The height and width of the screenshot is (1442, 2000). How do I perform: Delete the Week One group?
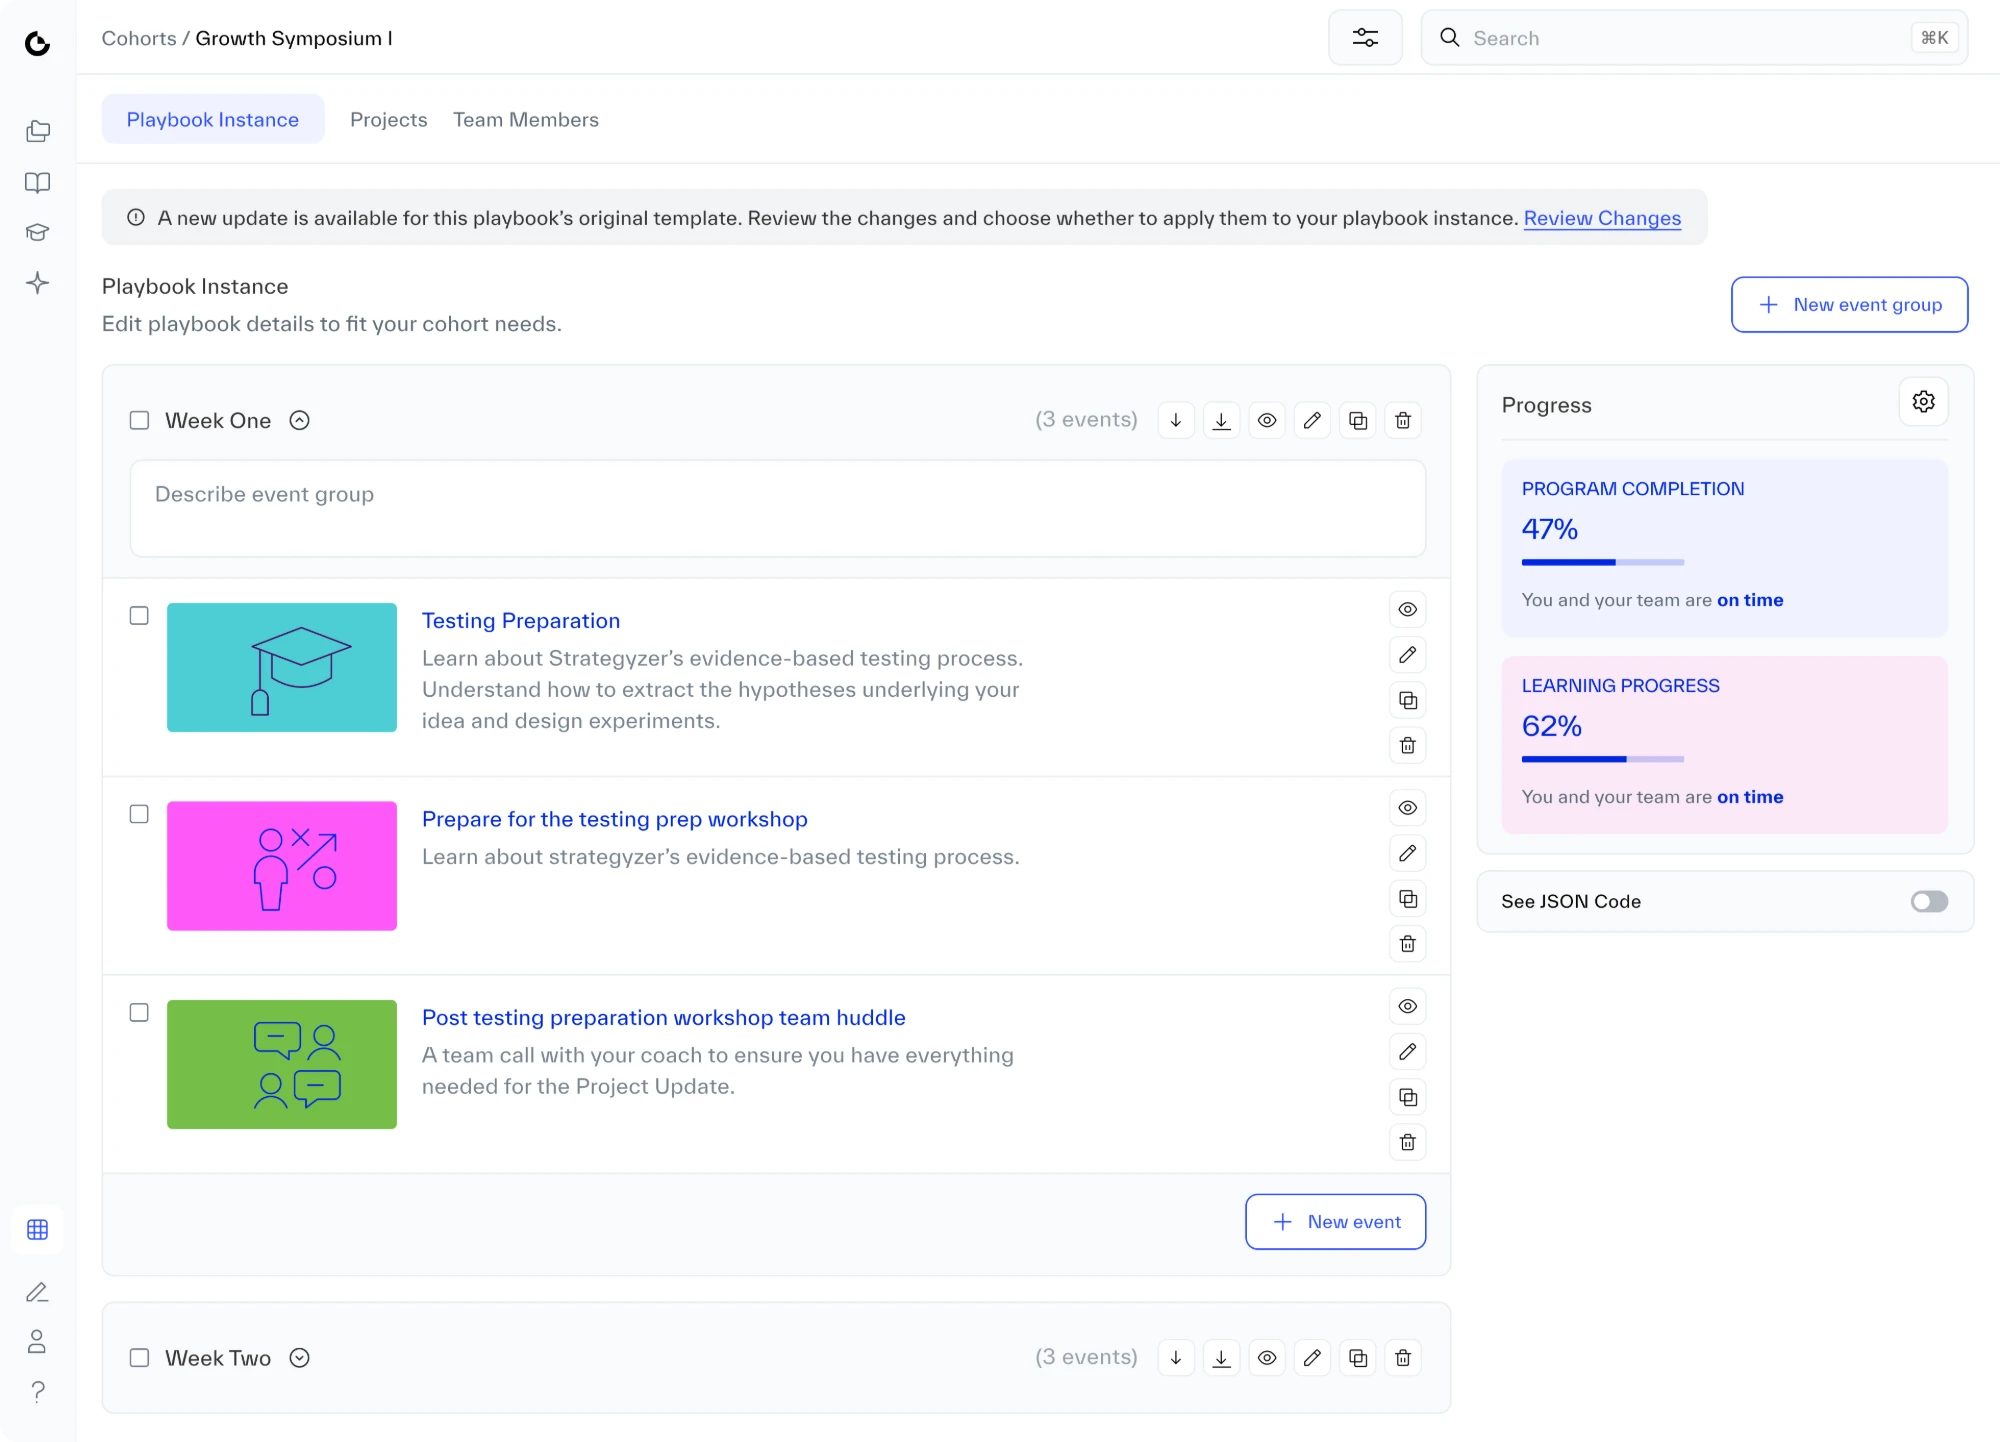pos(1403,420)
